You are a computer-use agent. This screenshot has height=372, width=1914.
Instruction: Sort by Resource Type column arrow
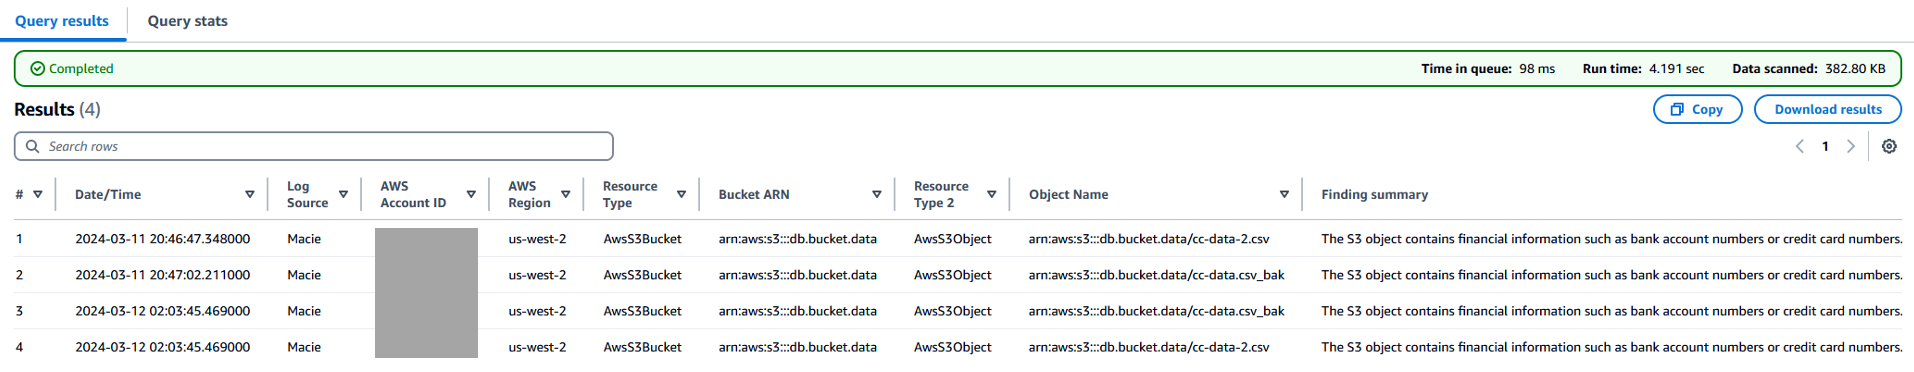point(681,194)
